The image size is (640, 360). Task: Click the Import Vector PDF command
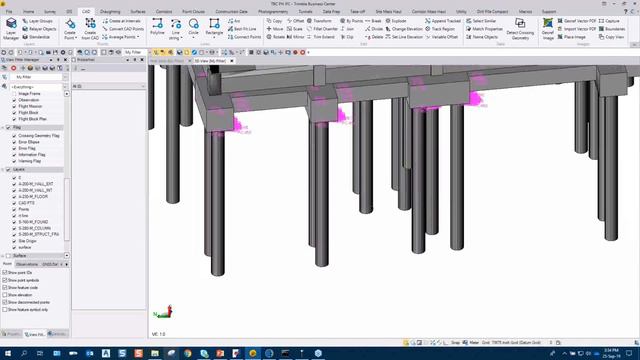[x=576, y=29]
